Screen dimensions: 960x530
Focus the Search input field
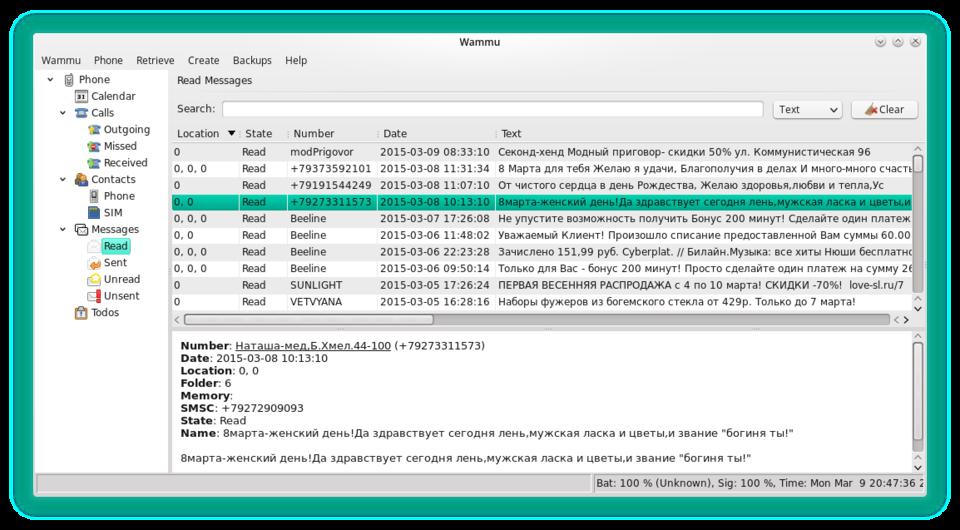click(x=492, y=110)
